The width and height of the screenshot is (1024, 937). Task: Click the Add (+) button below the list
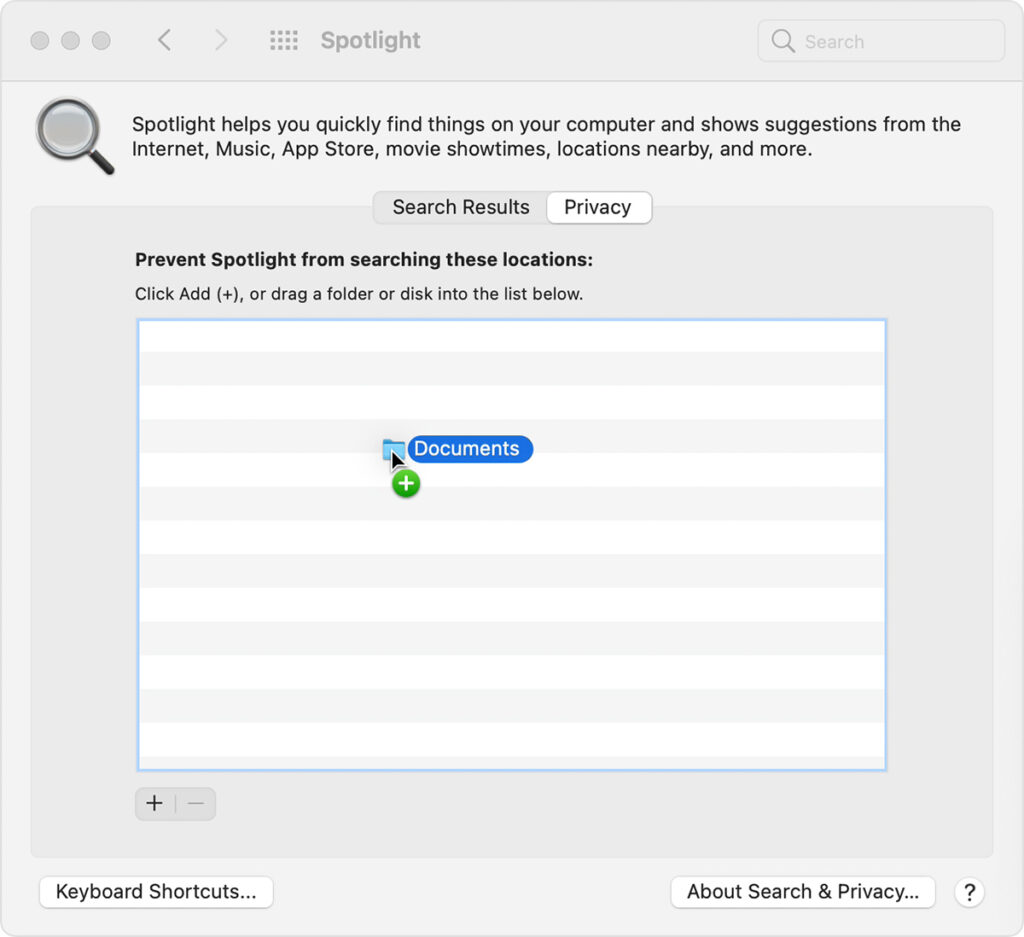154,803
